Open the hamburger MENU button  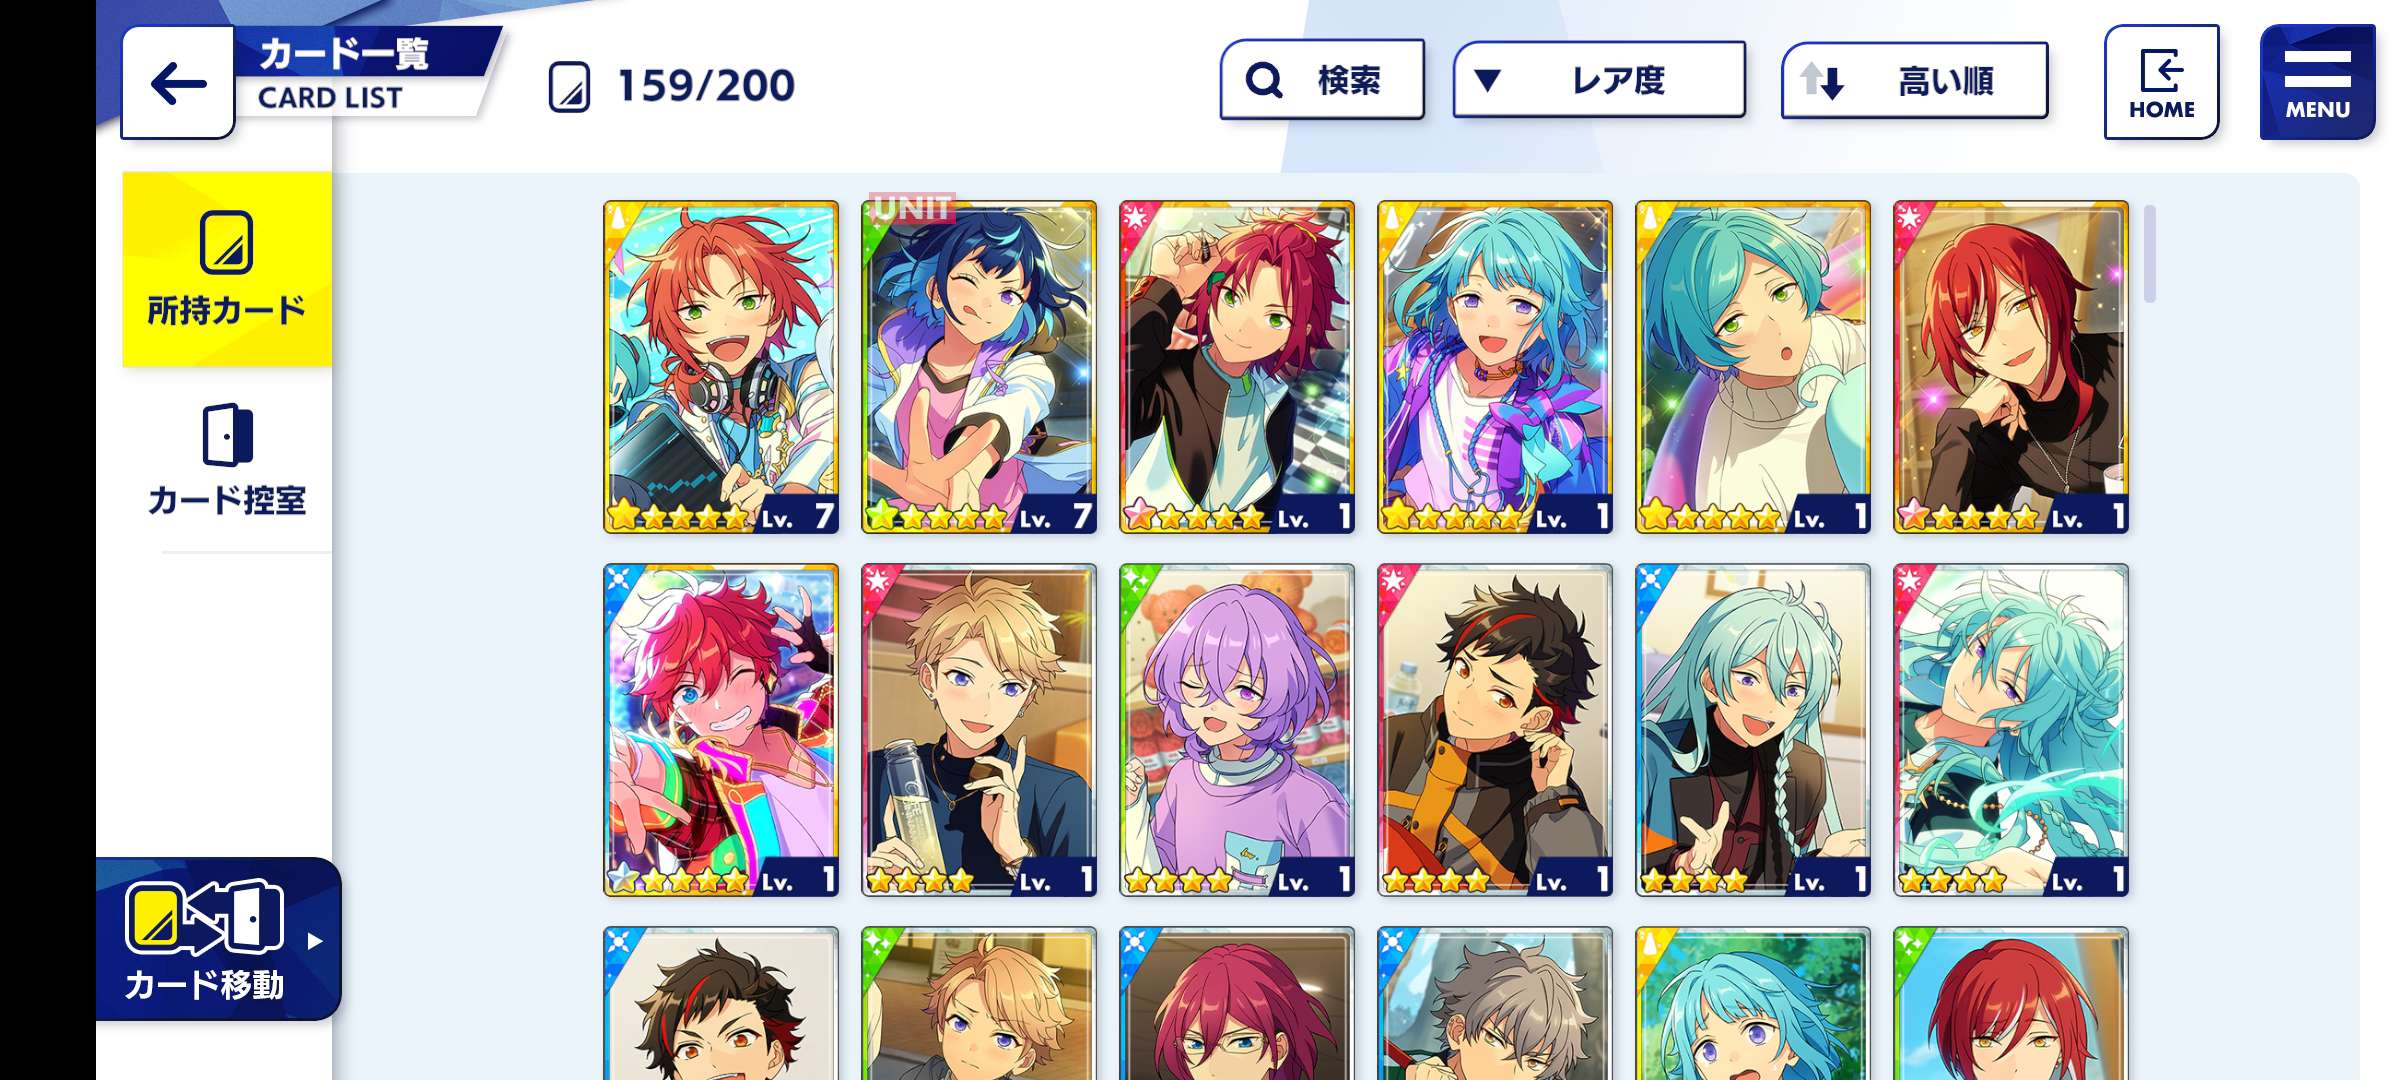pyautogui.click(x=2317, y=82)
